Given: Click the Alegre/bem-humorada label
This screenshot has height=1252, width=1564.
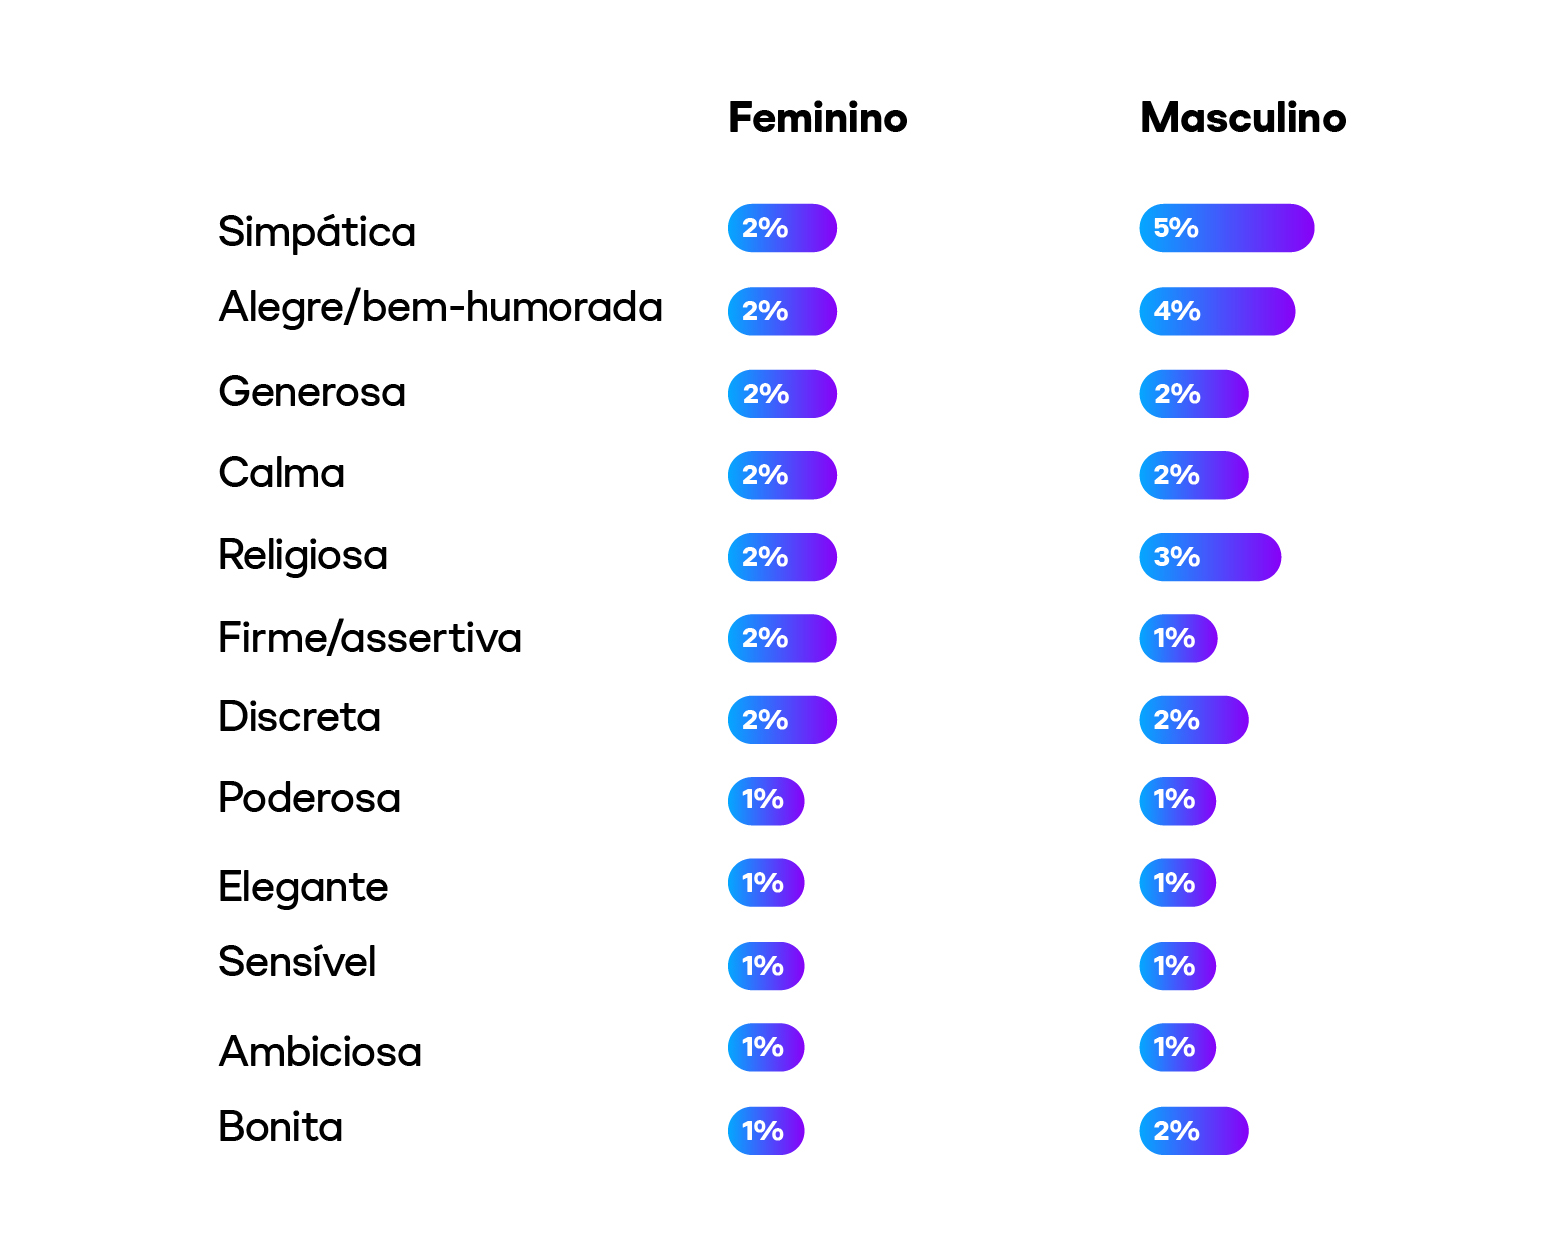Looking at the screenshot, I should [440, 307].
